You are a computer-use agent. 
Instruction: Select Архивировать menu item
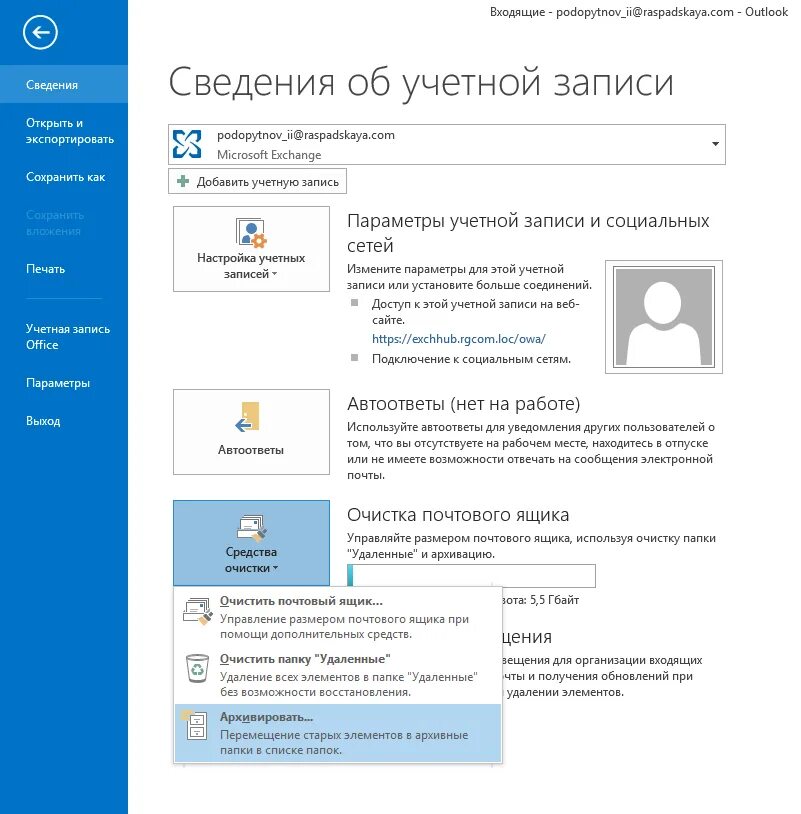[x=338, y=733]
